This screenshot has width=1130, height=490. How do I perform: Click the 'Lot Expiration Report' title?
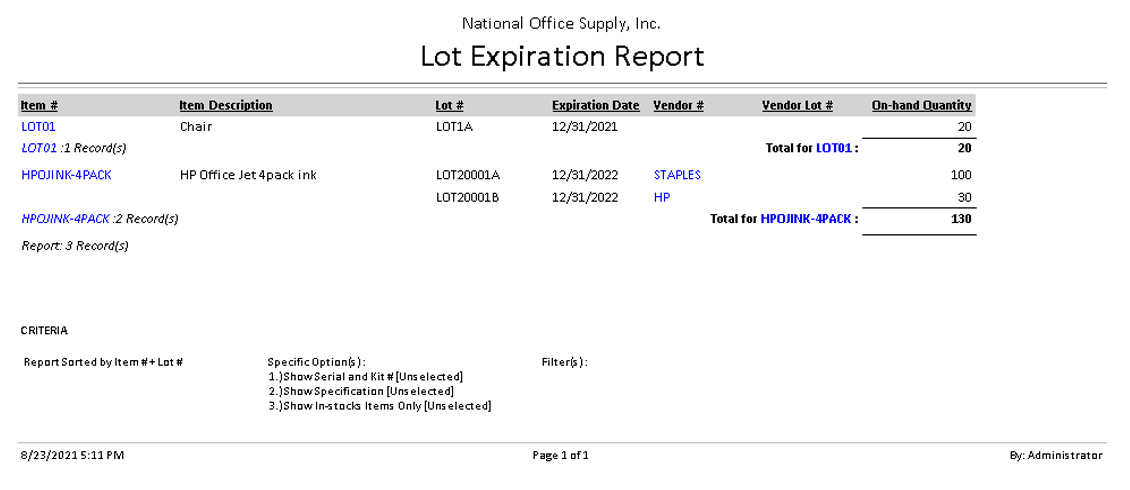tap(562, 56)
